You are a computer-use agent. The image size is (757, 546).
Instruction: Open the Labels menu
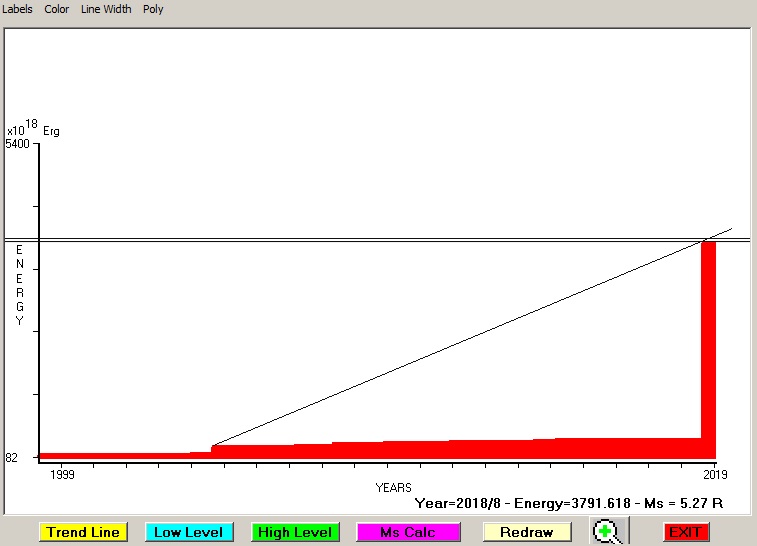click(17, 9)
